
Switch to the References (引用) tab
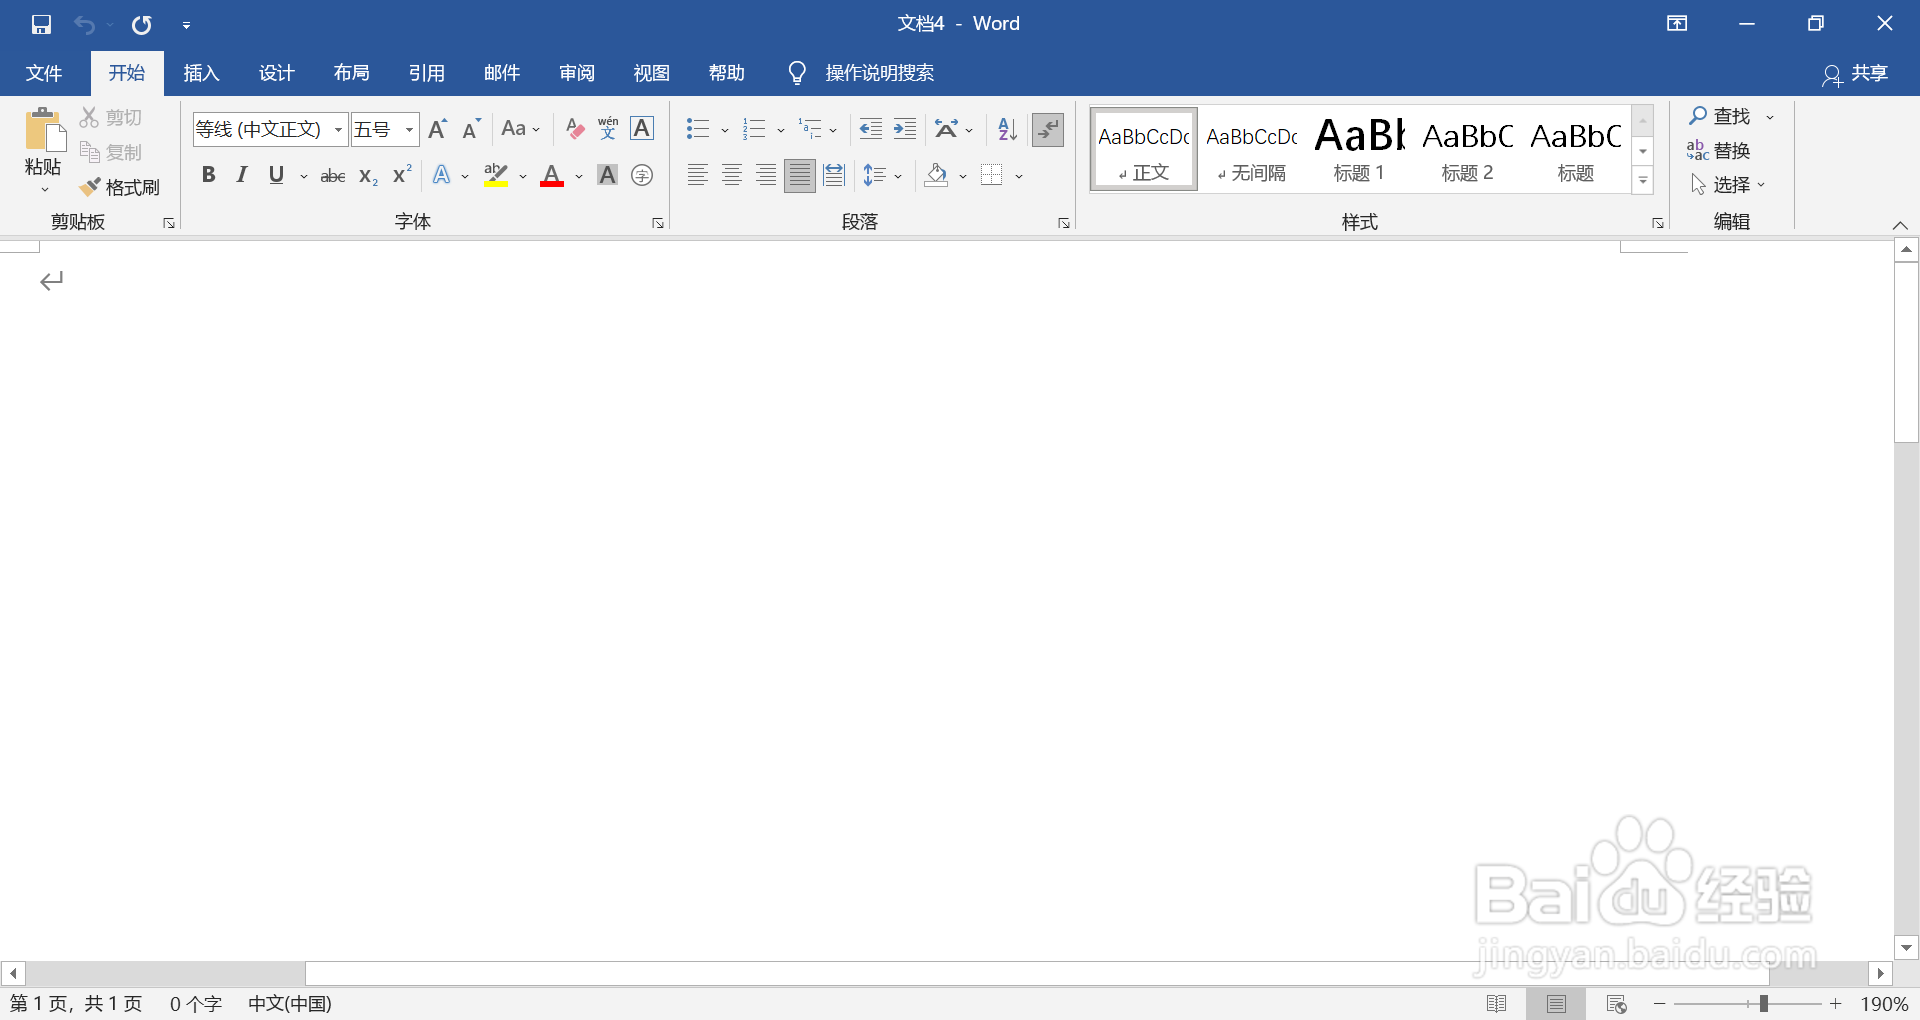click(426, 72)
